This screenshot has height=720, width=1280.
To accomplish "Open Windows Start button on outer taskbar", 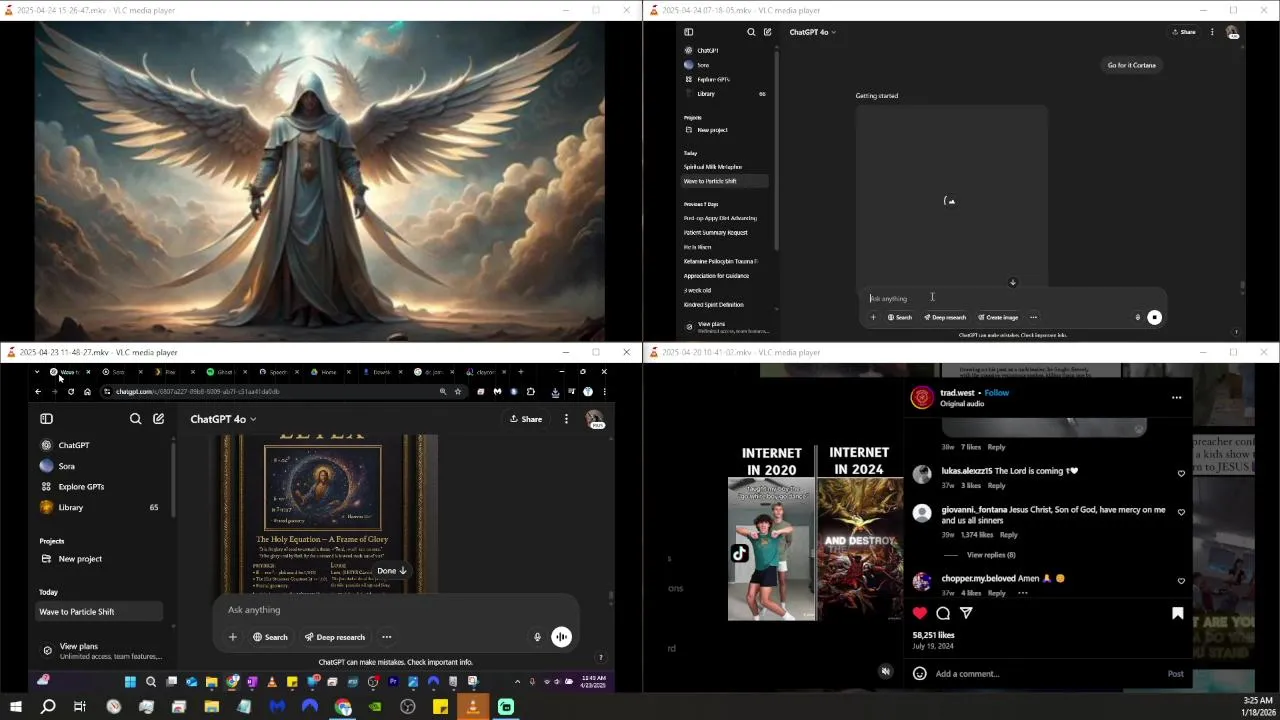I will pos(15,707).
